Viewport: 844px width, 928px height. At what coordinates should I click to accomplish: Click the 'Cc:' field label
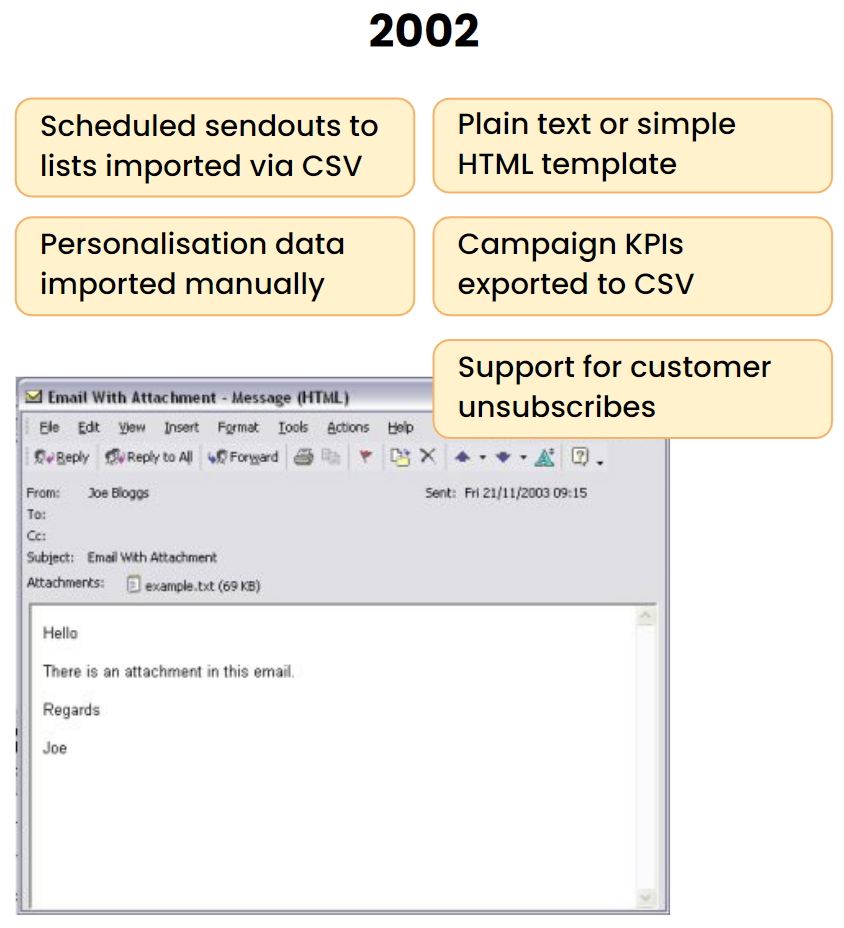pos(36,536)
